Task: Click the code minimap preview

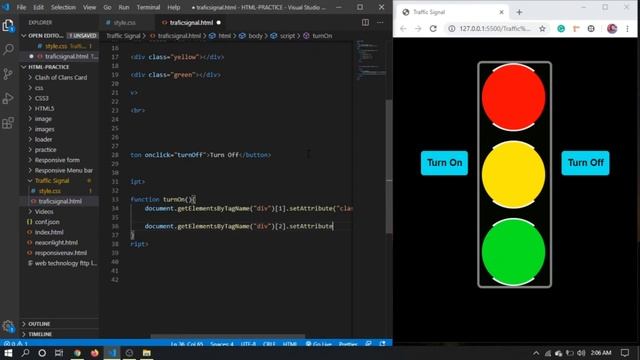Action: (x=370, y=59)
